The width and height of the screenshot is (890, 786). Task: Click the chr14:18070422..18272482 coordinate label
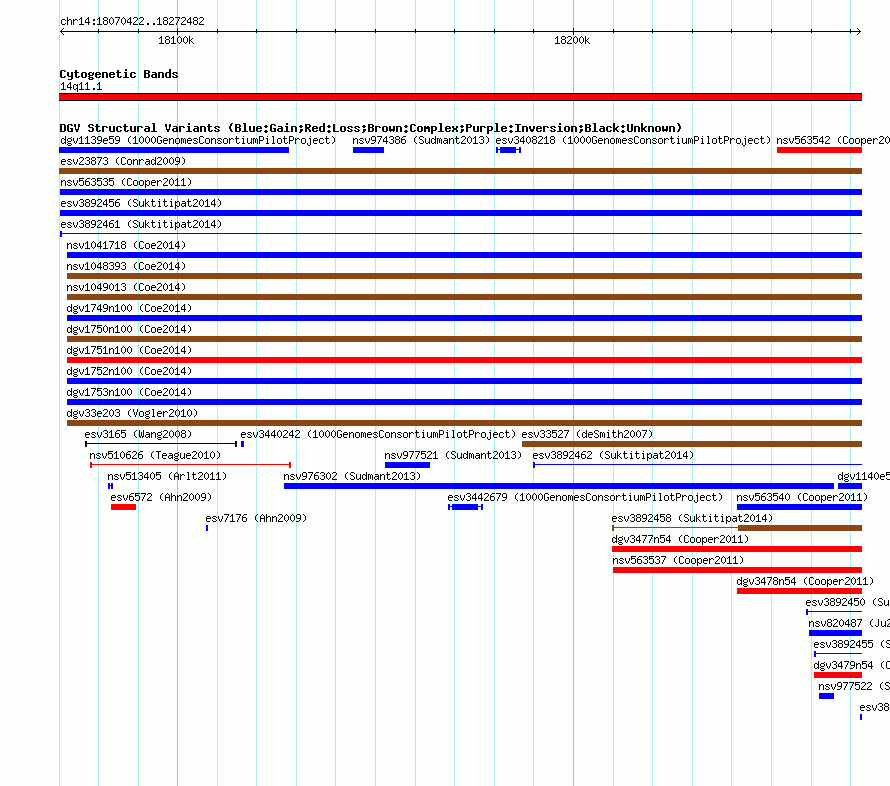(x=132, y=21)
